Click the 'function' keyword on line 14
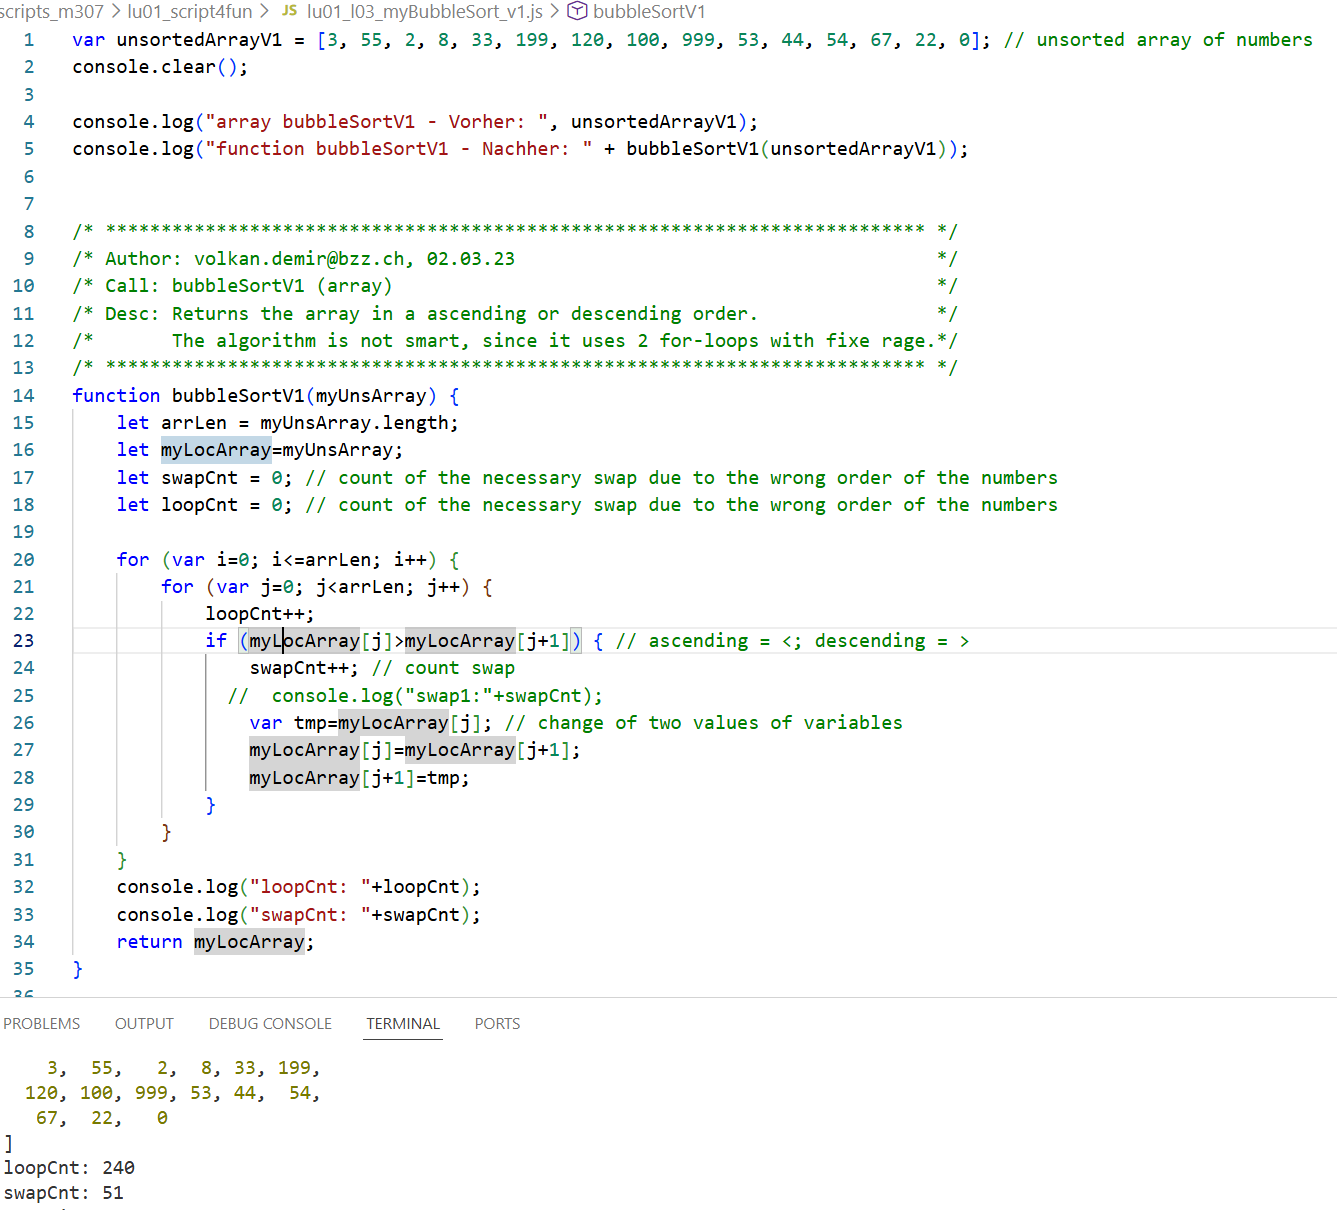The width and height of the screenshot is (1337, 1210). tap(115, 396)
